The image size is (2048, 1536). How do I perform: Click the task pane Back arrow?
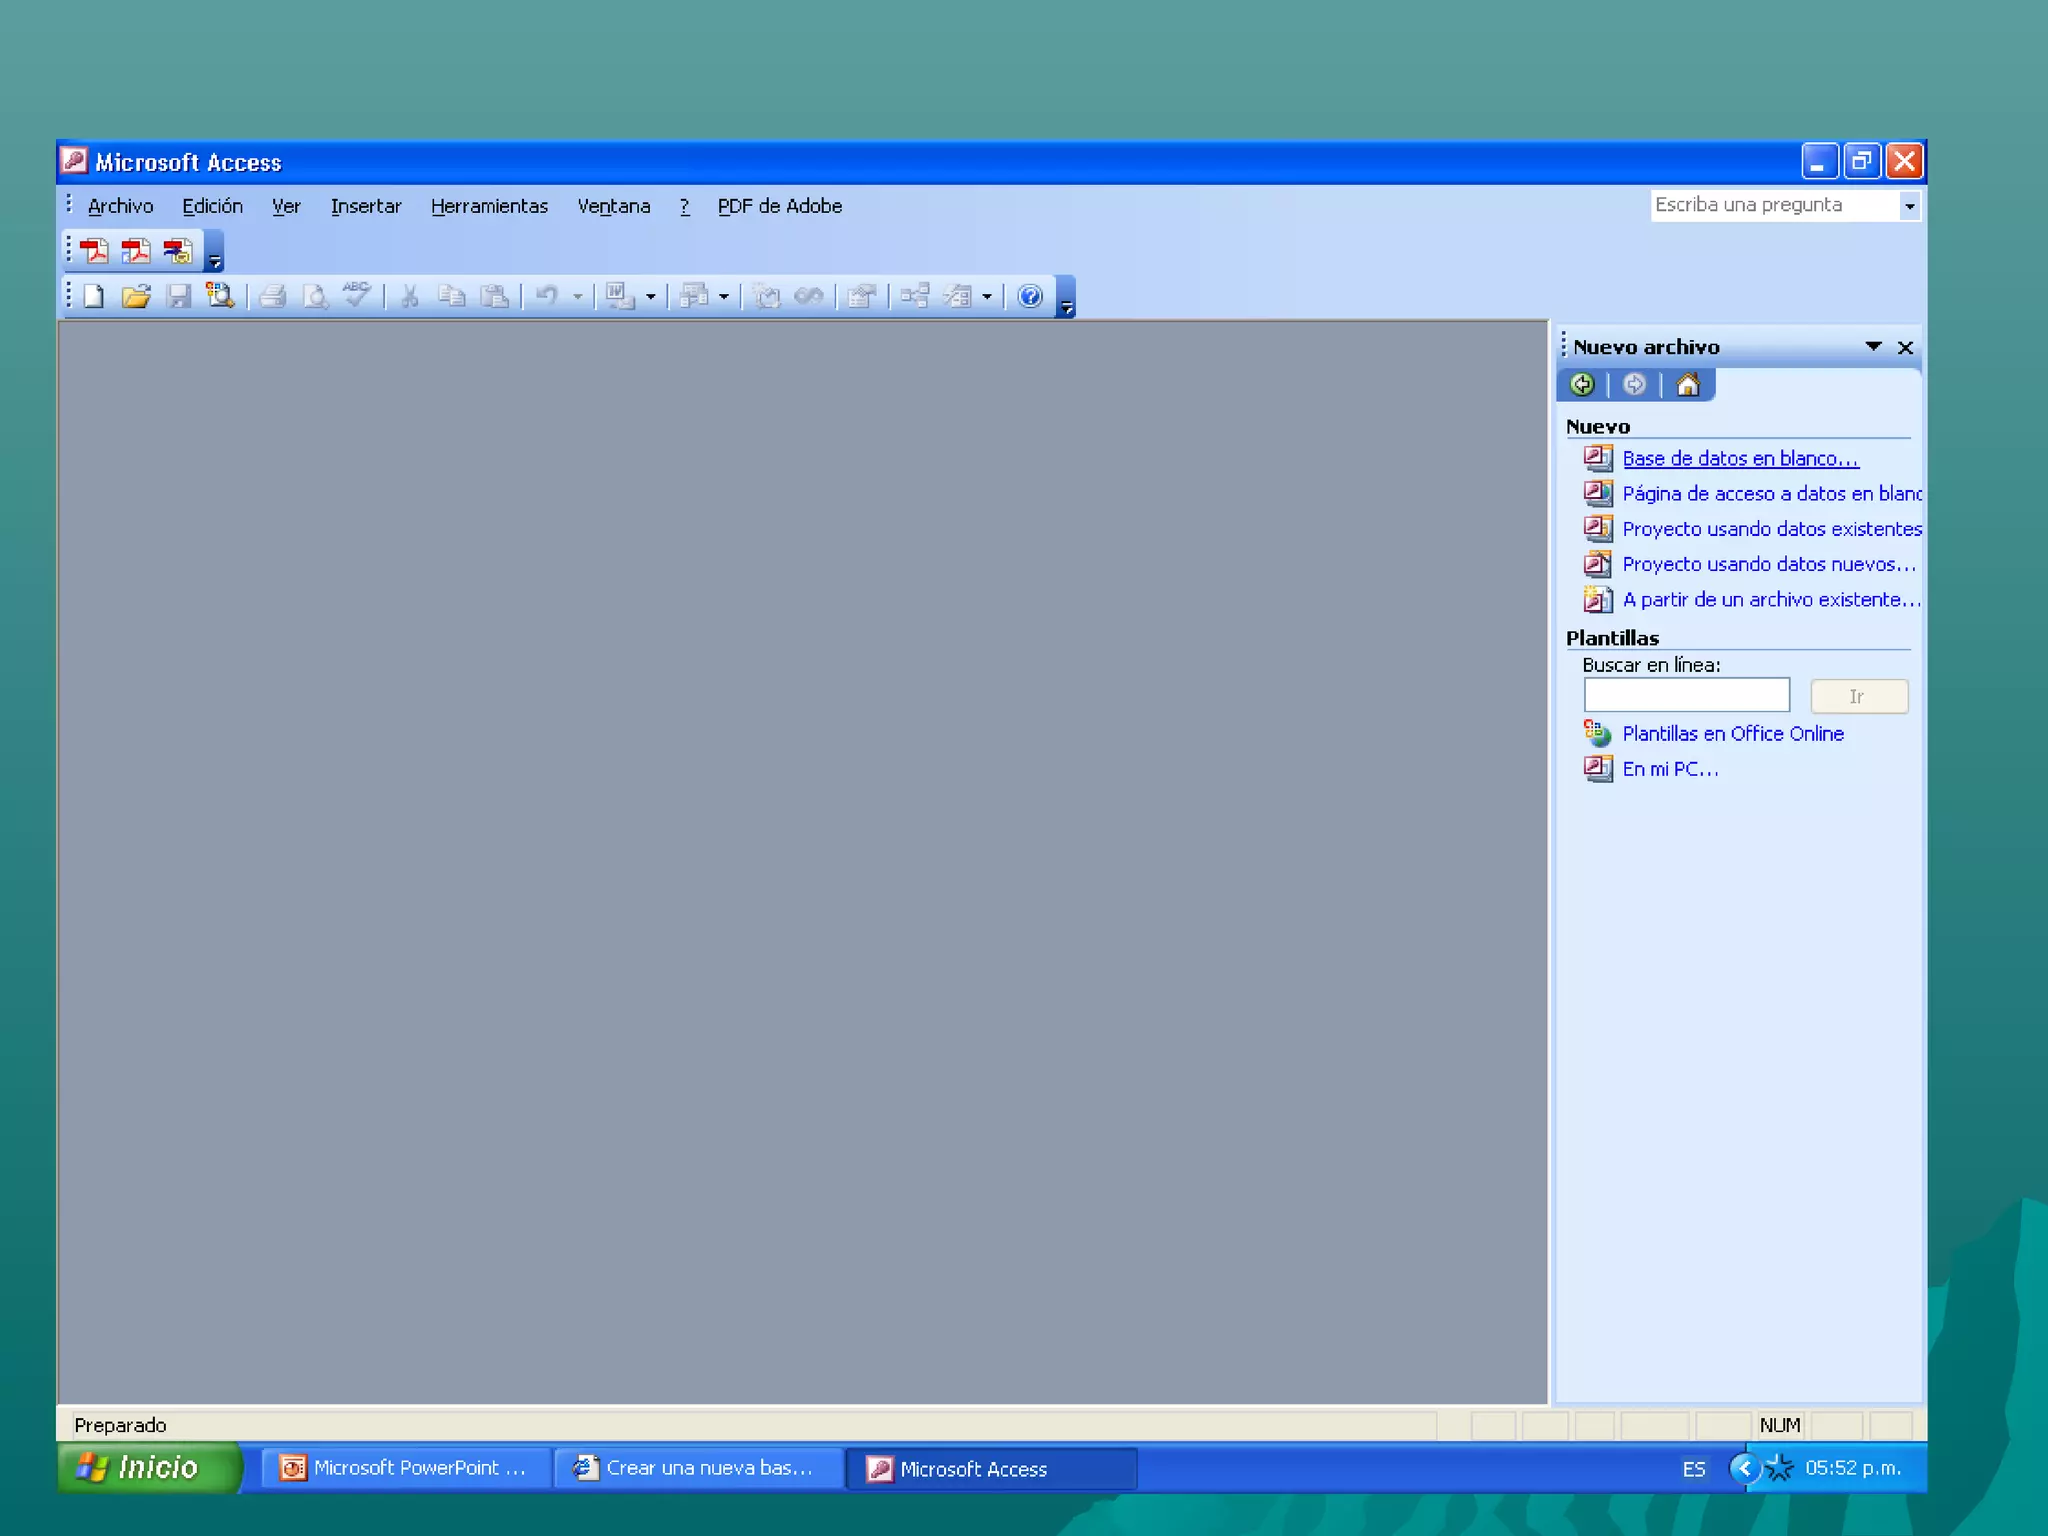(1582, 385)
